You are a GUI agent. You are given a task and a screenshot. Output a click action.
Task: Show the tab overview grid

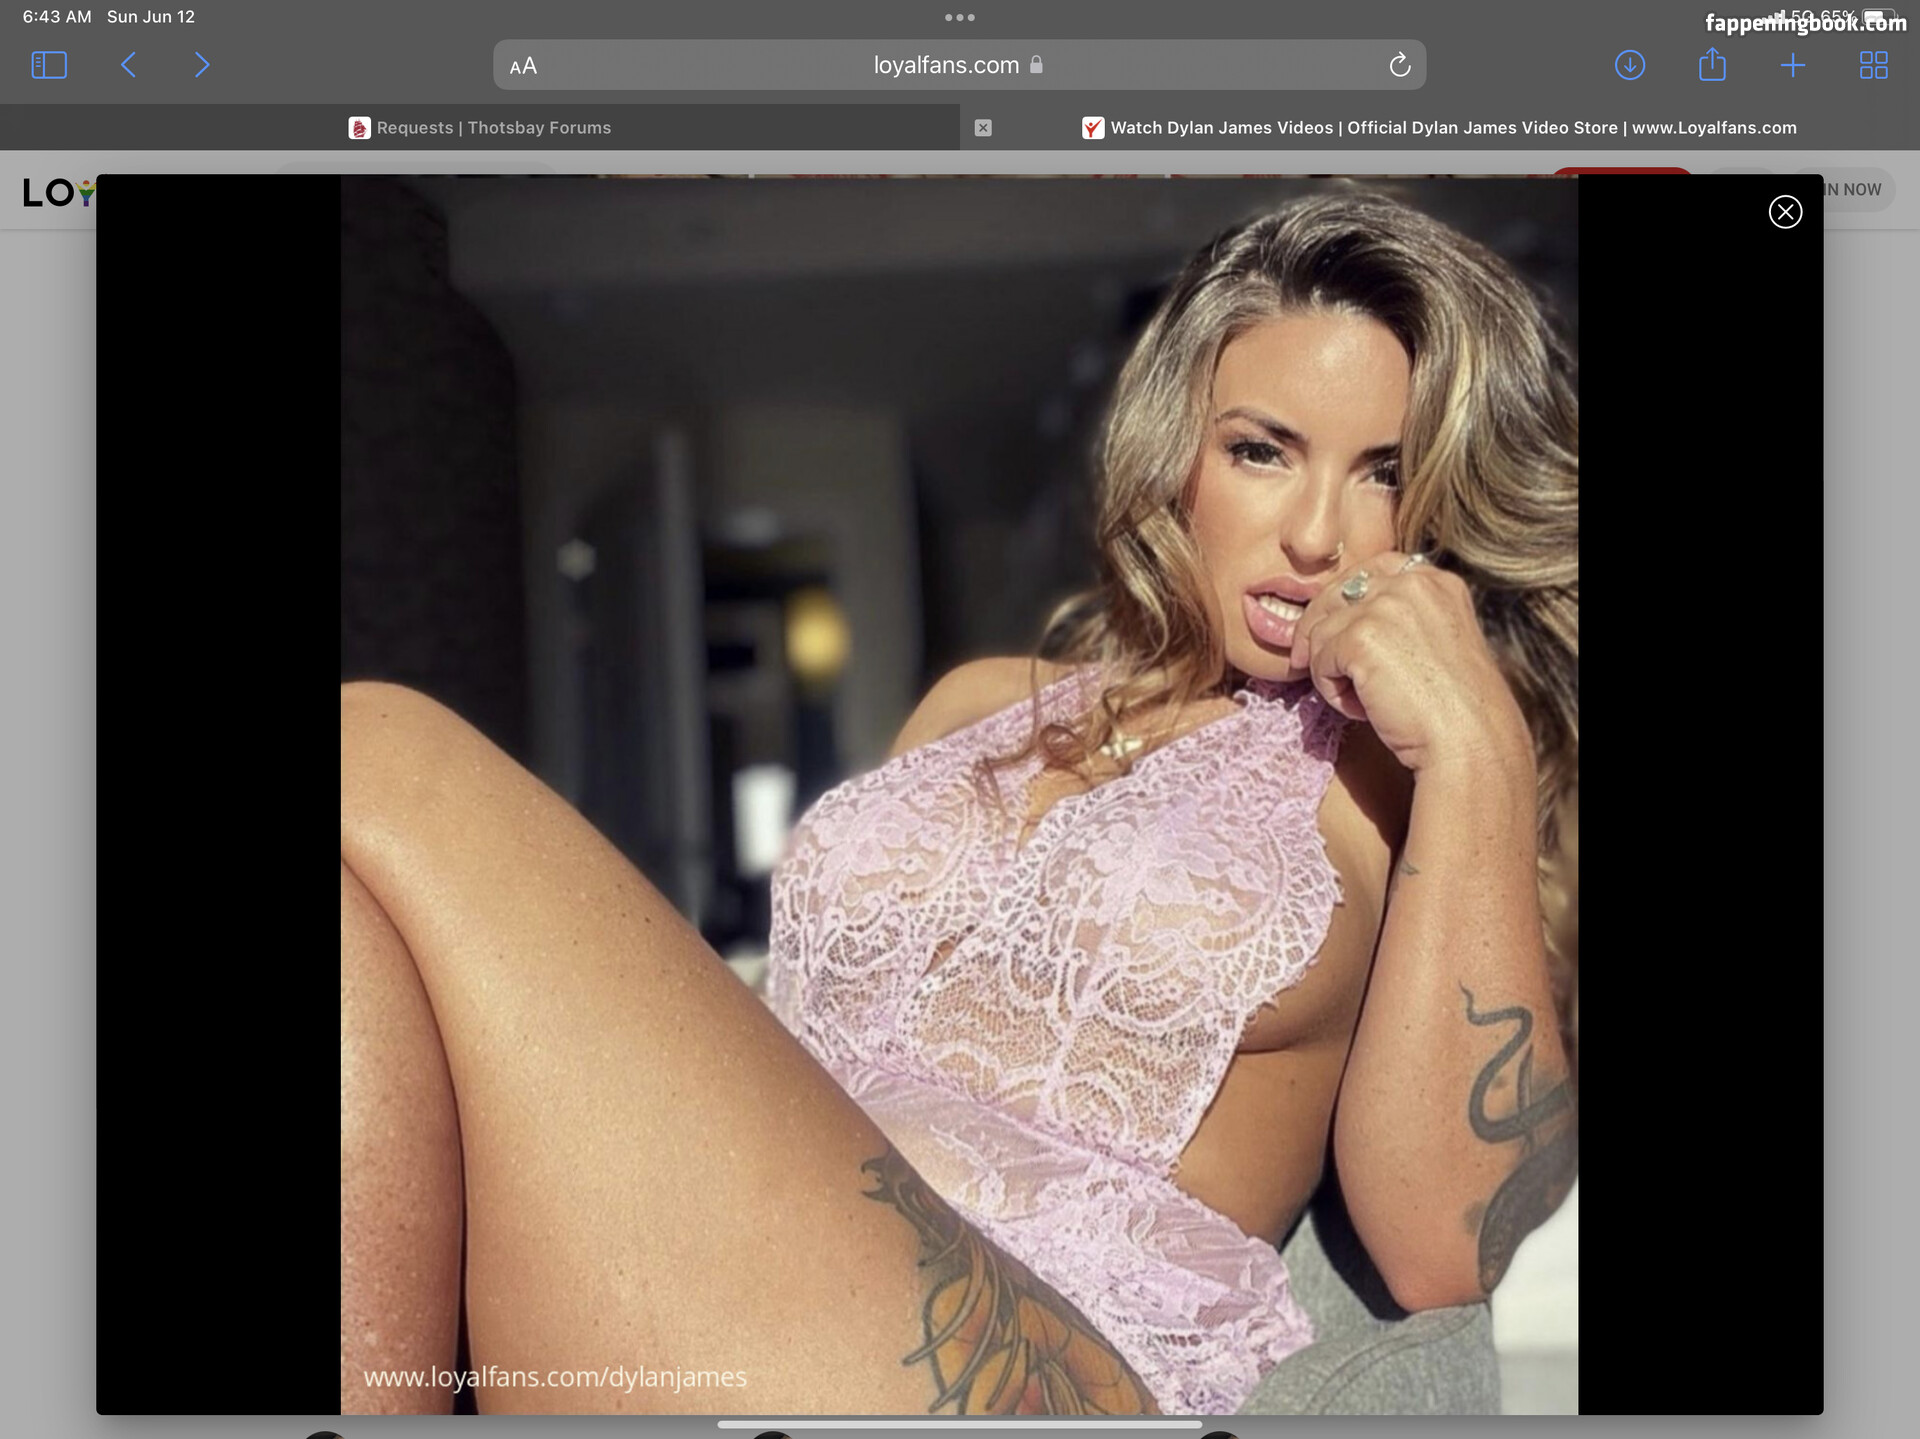tap(1873, 66)
